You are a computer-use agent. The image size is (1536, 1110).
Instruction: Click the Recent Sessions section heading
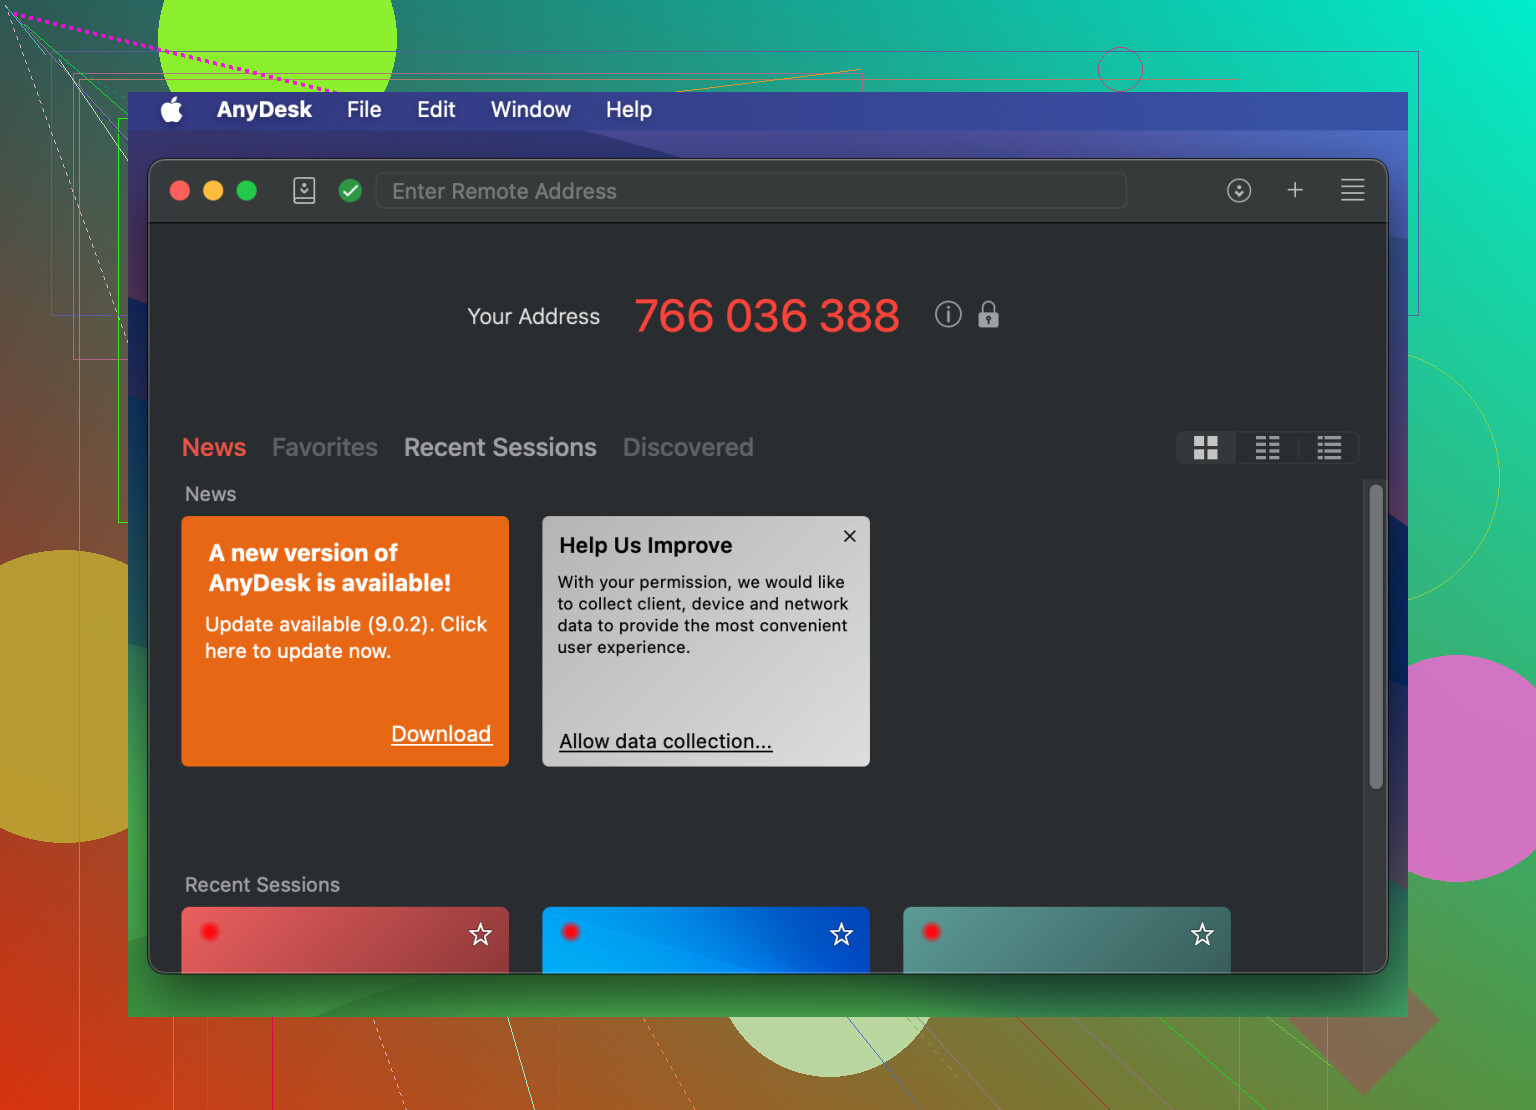(262, 885)
